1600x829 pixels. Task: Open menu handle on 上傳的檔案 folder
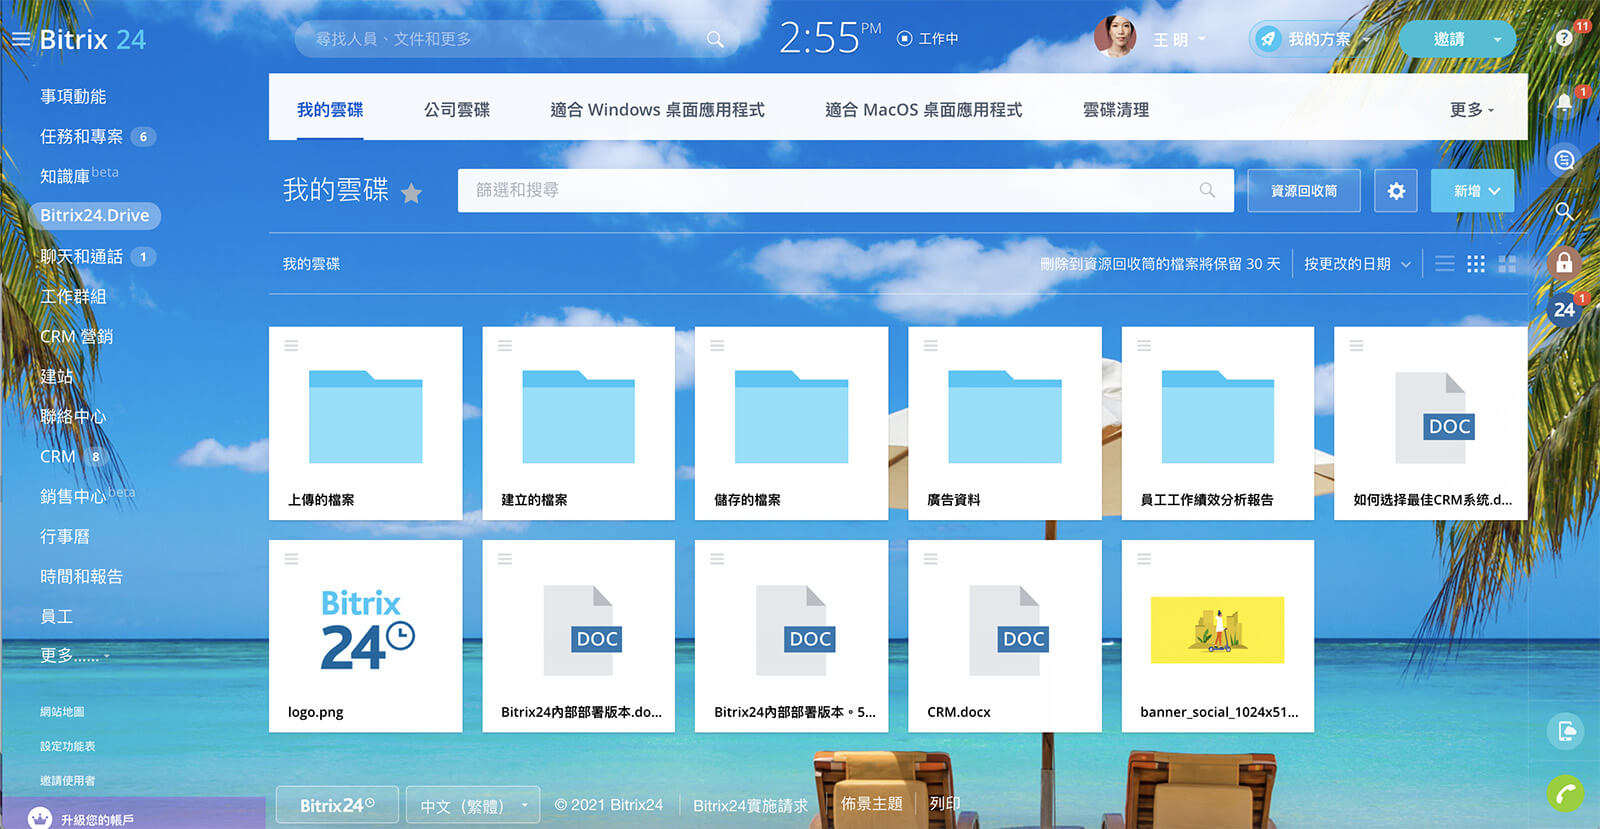(291, 345)
